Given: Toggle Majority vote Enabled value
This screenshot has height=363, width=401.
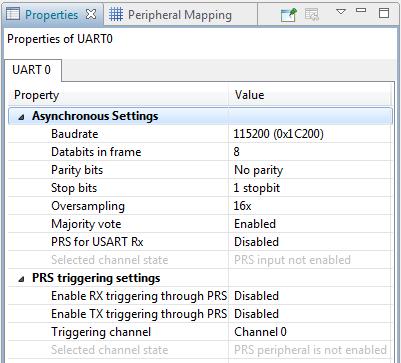Looking at the screenshot, I should tap(310, 224).
